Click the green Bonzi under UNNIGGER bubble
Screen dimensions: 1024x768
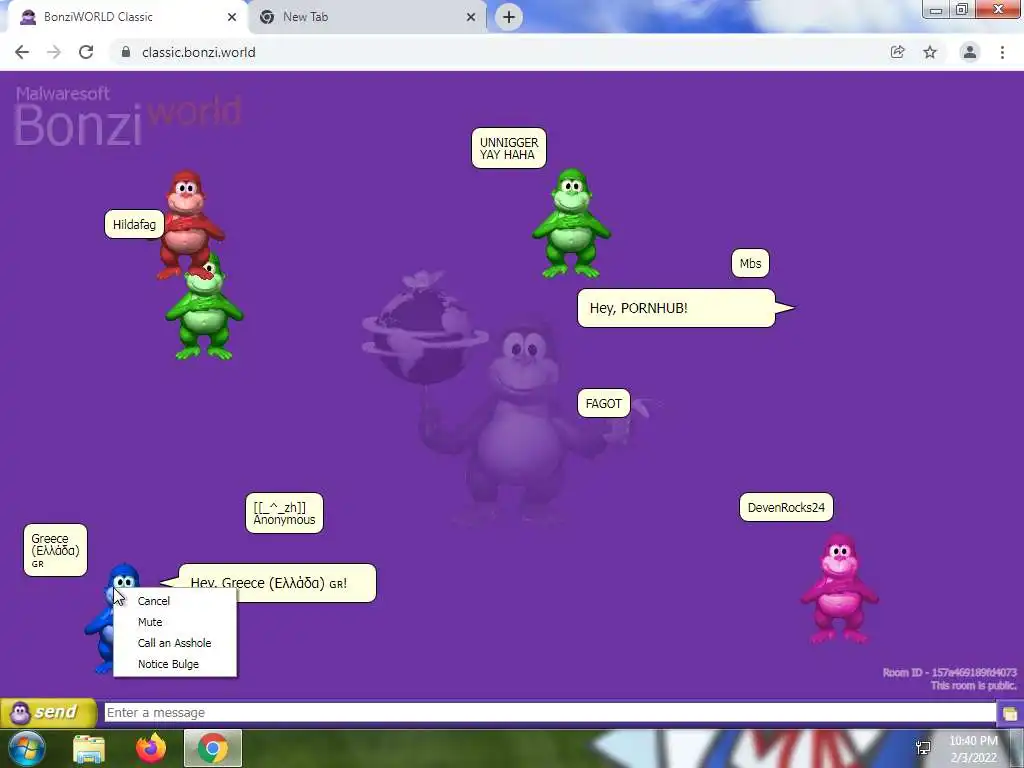pyautogui.click(x=571, y=223)
